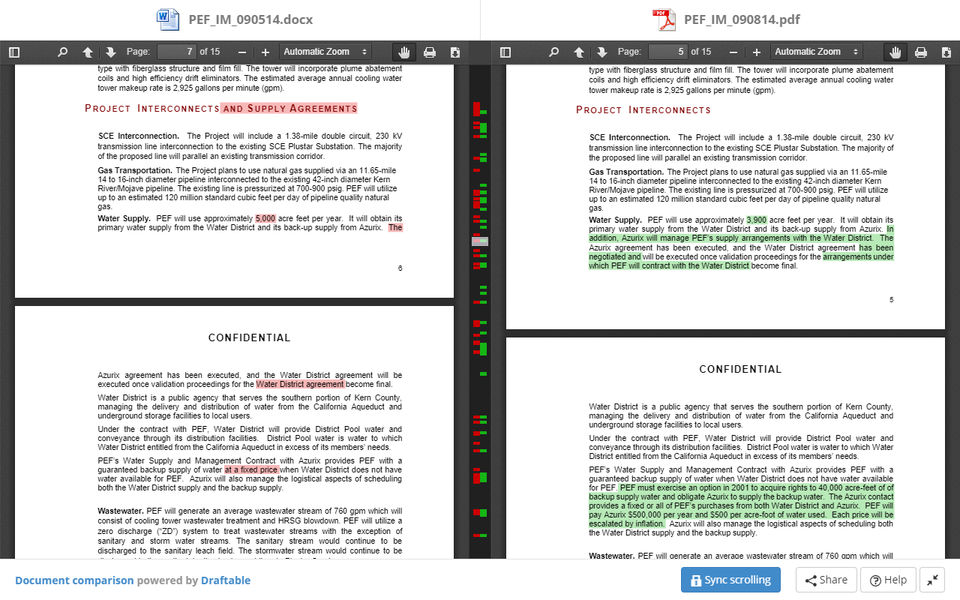Zoom out in left docx viewer
This screenshot has height=600, width=960.
(242, 53)
